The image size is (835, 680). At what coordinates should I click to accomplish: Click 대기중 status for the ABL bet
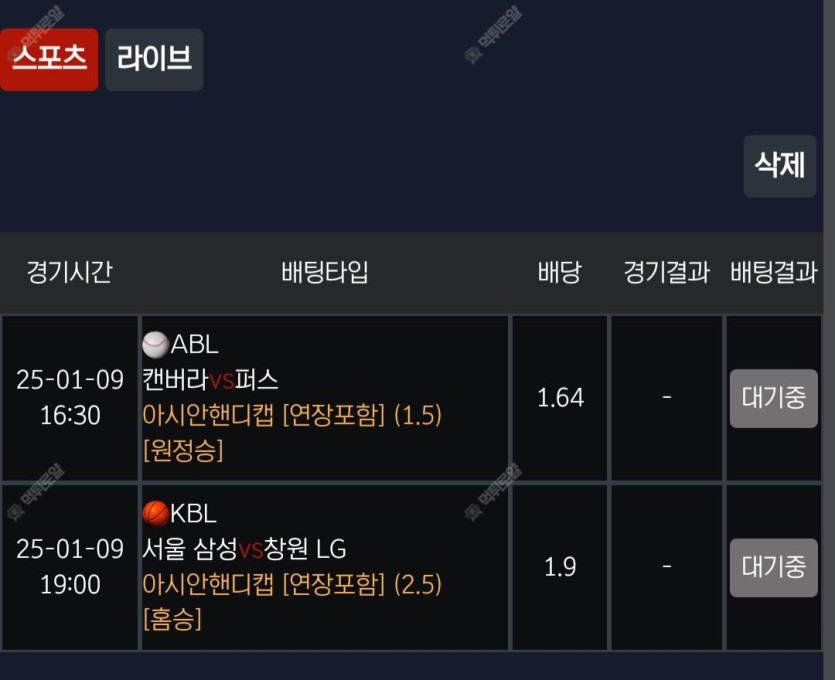pyautogui.click(x=773, y=398)
